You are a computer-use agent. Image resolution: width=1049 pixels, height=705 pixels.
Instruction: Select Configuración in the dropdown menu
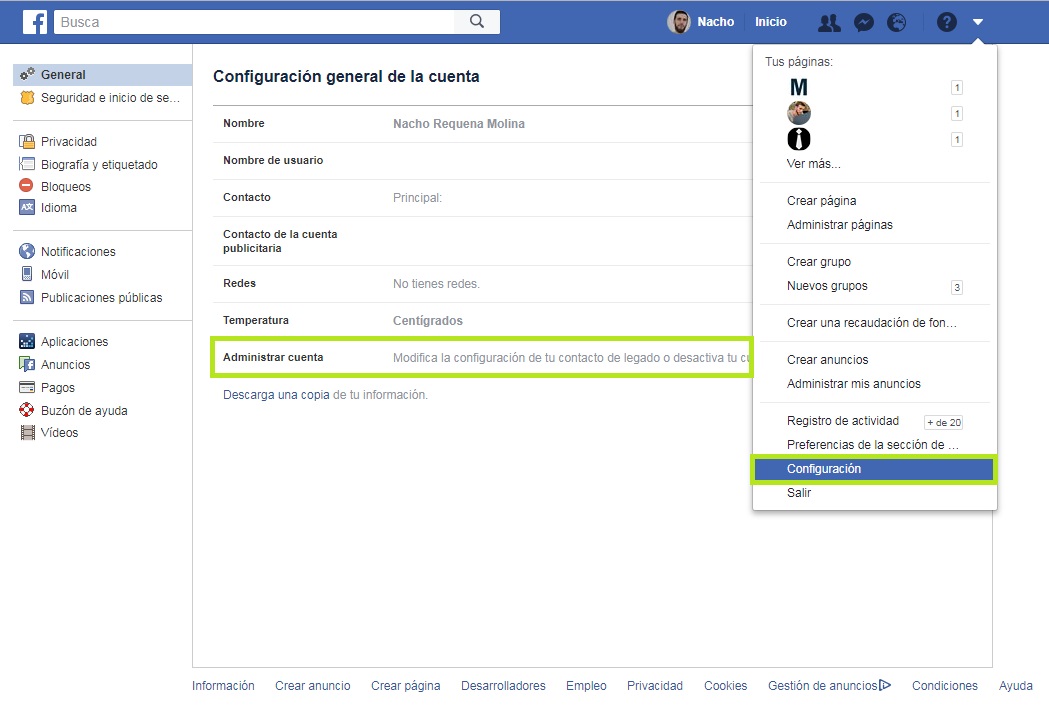pyautogui.click(x=823, y=469)
